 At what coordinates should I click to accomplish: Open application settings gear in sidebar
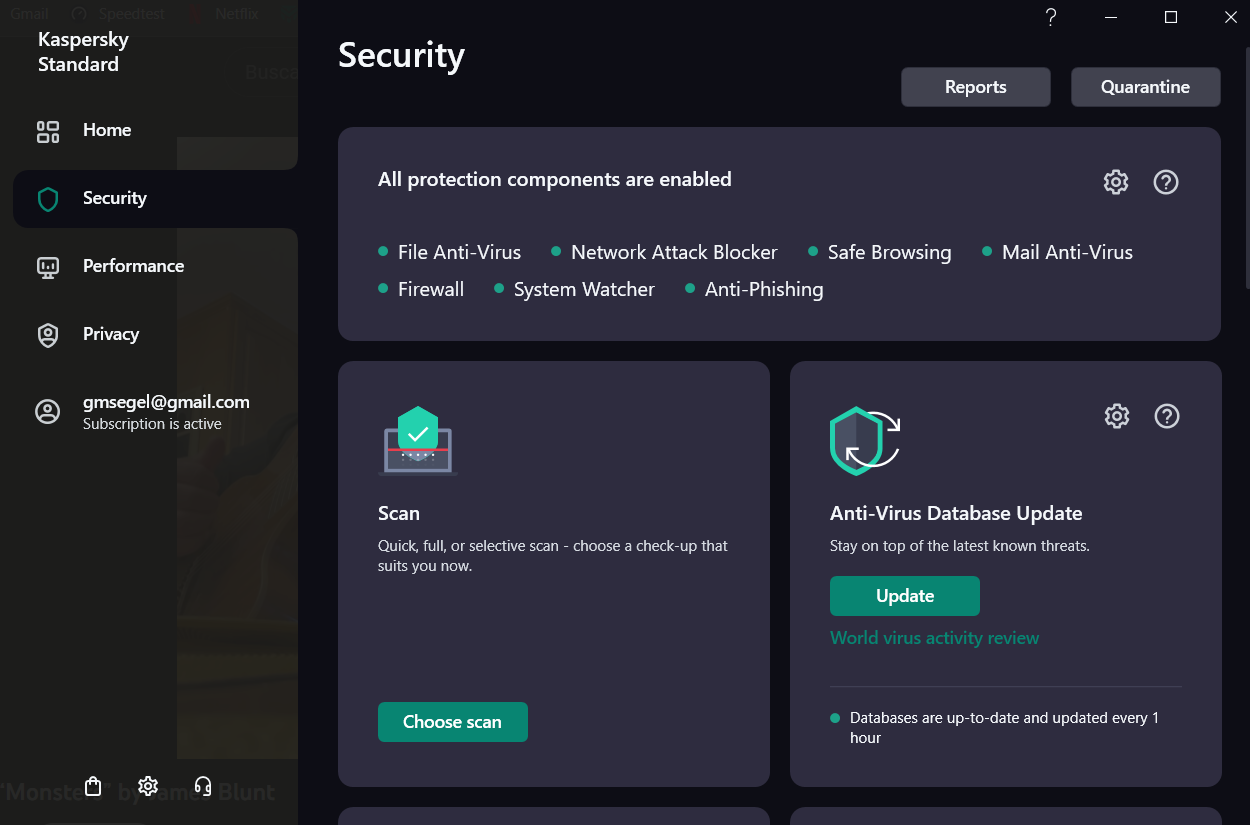pyautogui.click(x=148, y=786)
